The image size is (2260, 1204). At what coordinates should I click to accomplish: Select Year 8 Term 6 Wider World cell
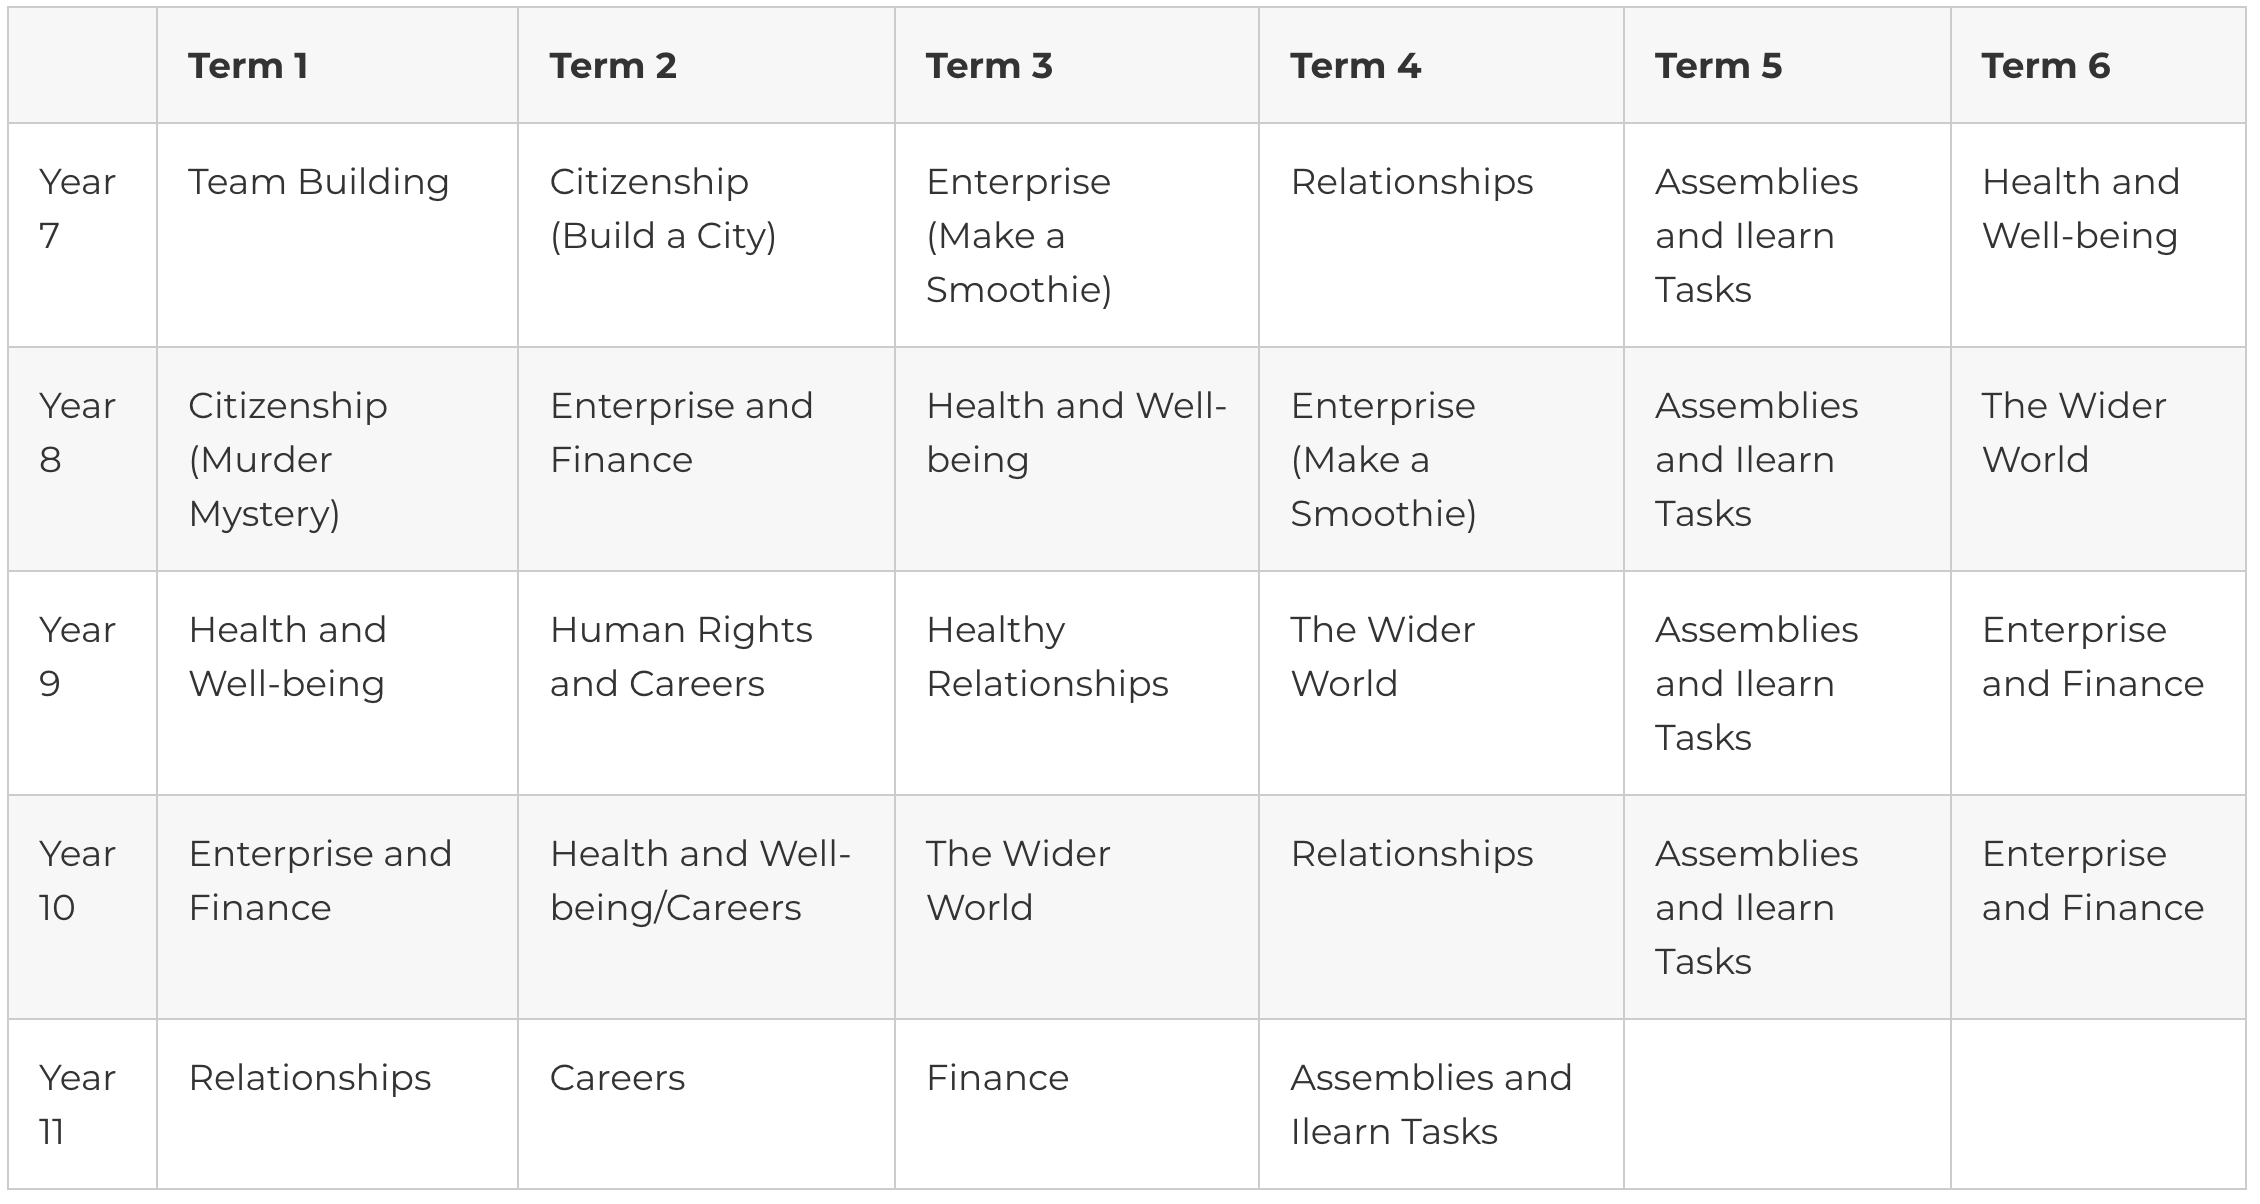click(2074, 433)
